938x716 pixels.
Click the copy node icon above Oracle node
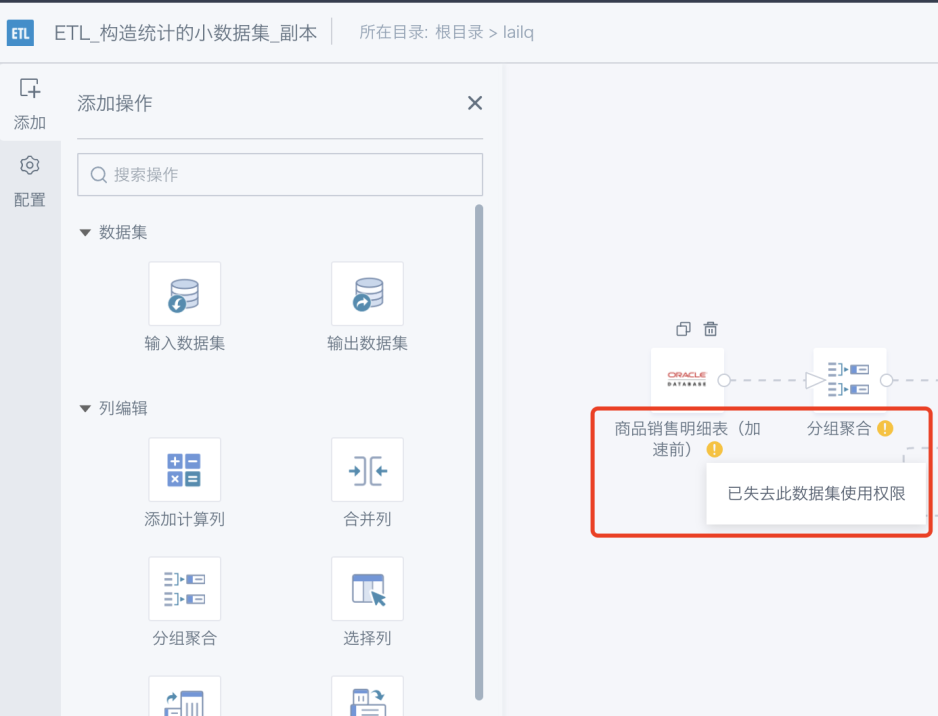point(683,329)
